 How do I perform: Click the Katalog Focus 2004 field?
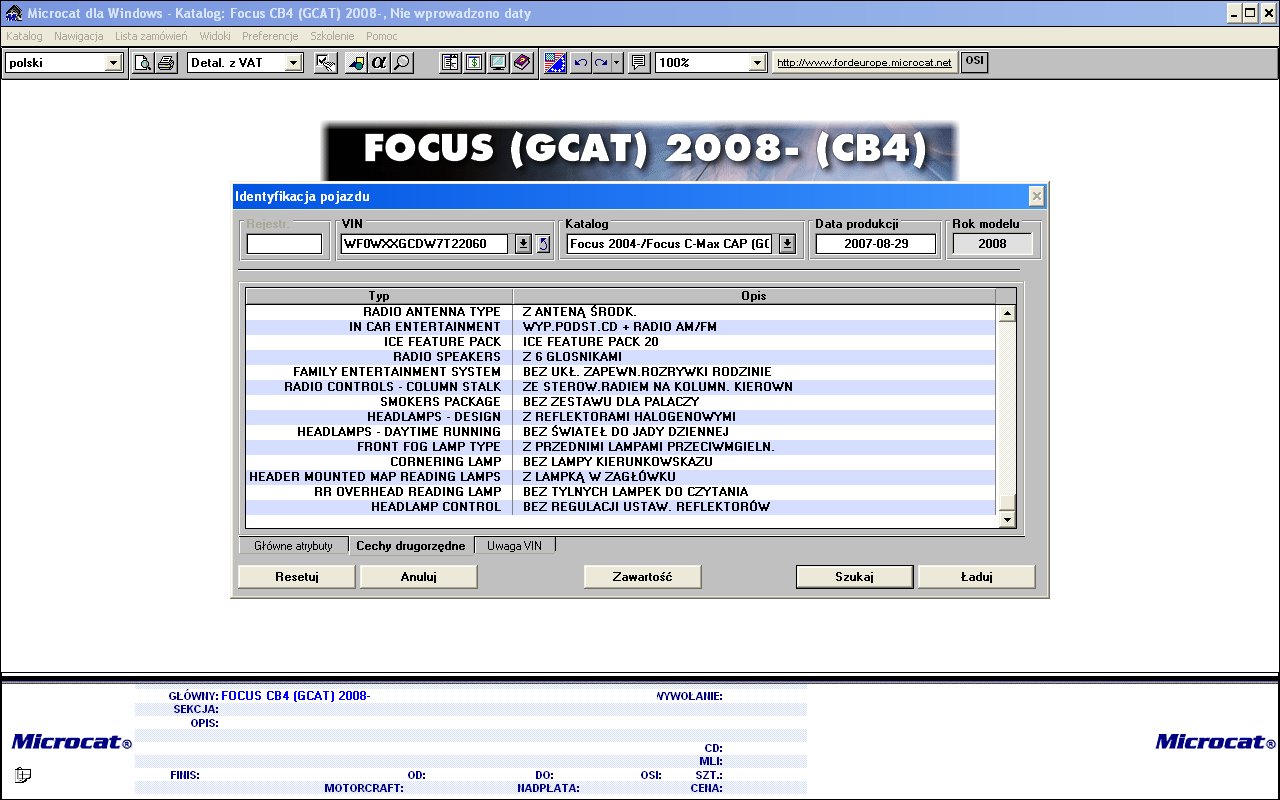[670, 244]
